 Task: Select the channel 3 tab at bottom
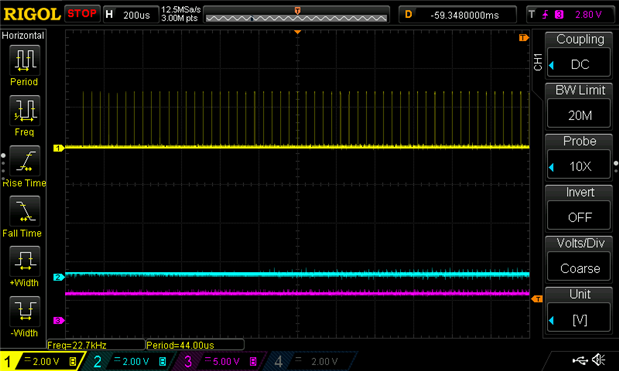(x=220, y=361)
